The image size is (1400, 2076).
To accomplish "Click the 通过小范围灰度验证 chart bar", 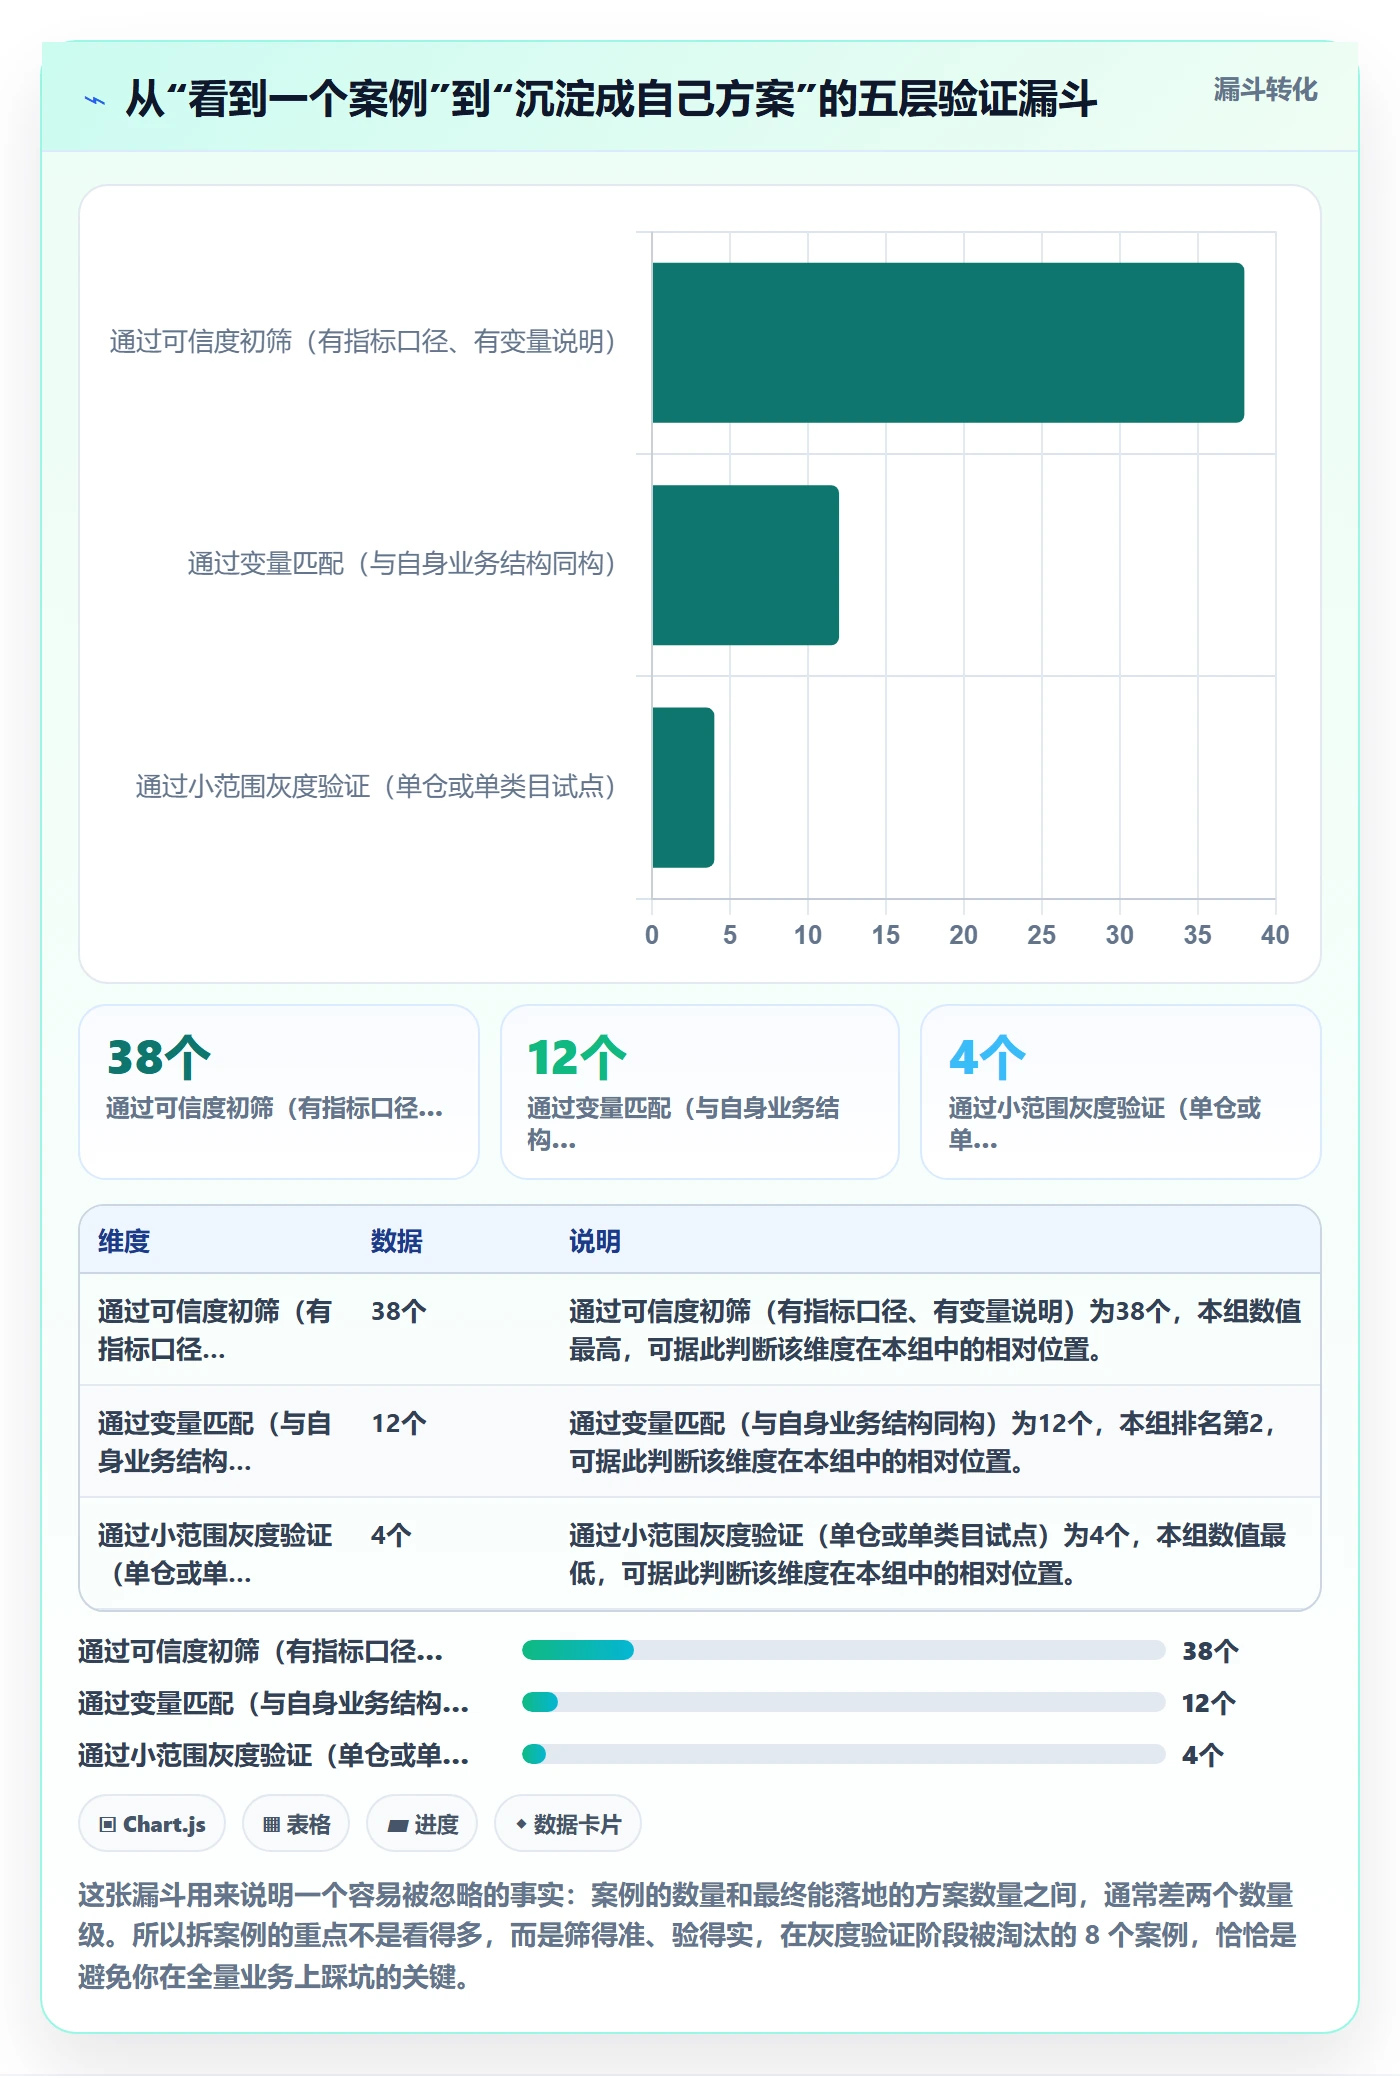I will pyautogui.click(x=683, y=787).
